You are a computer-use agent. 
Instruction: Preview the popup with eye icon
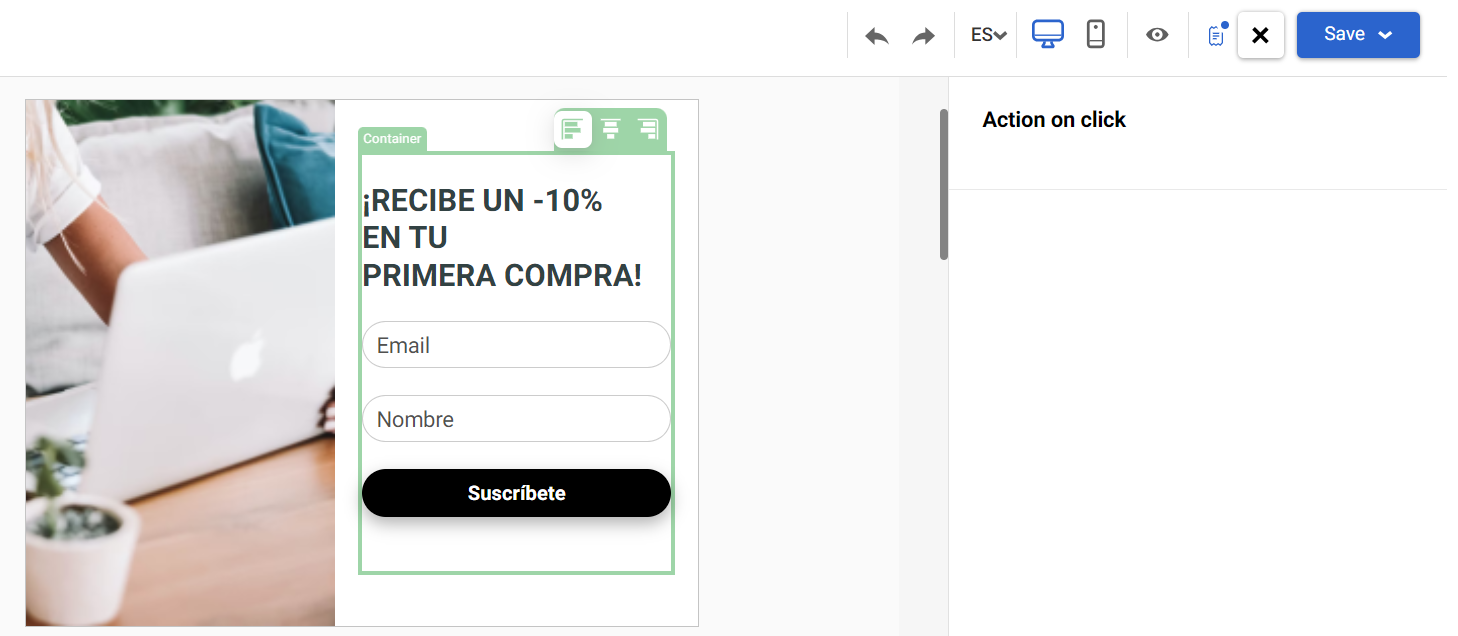point(1157,35)
